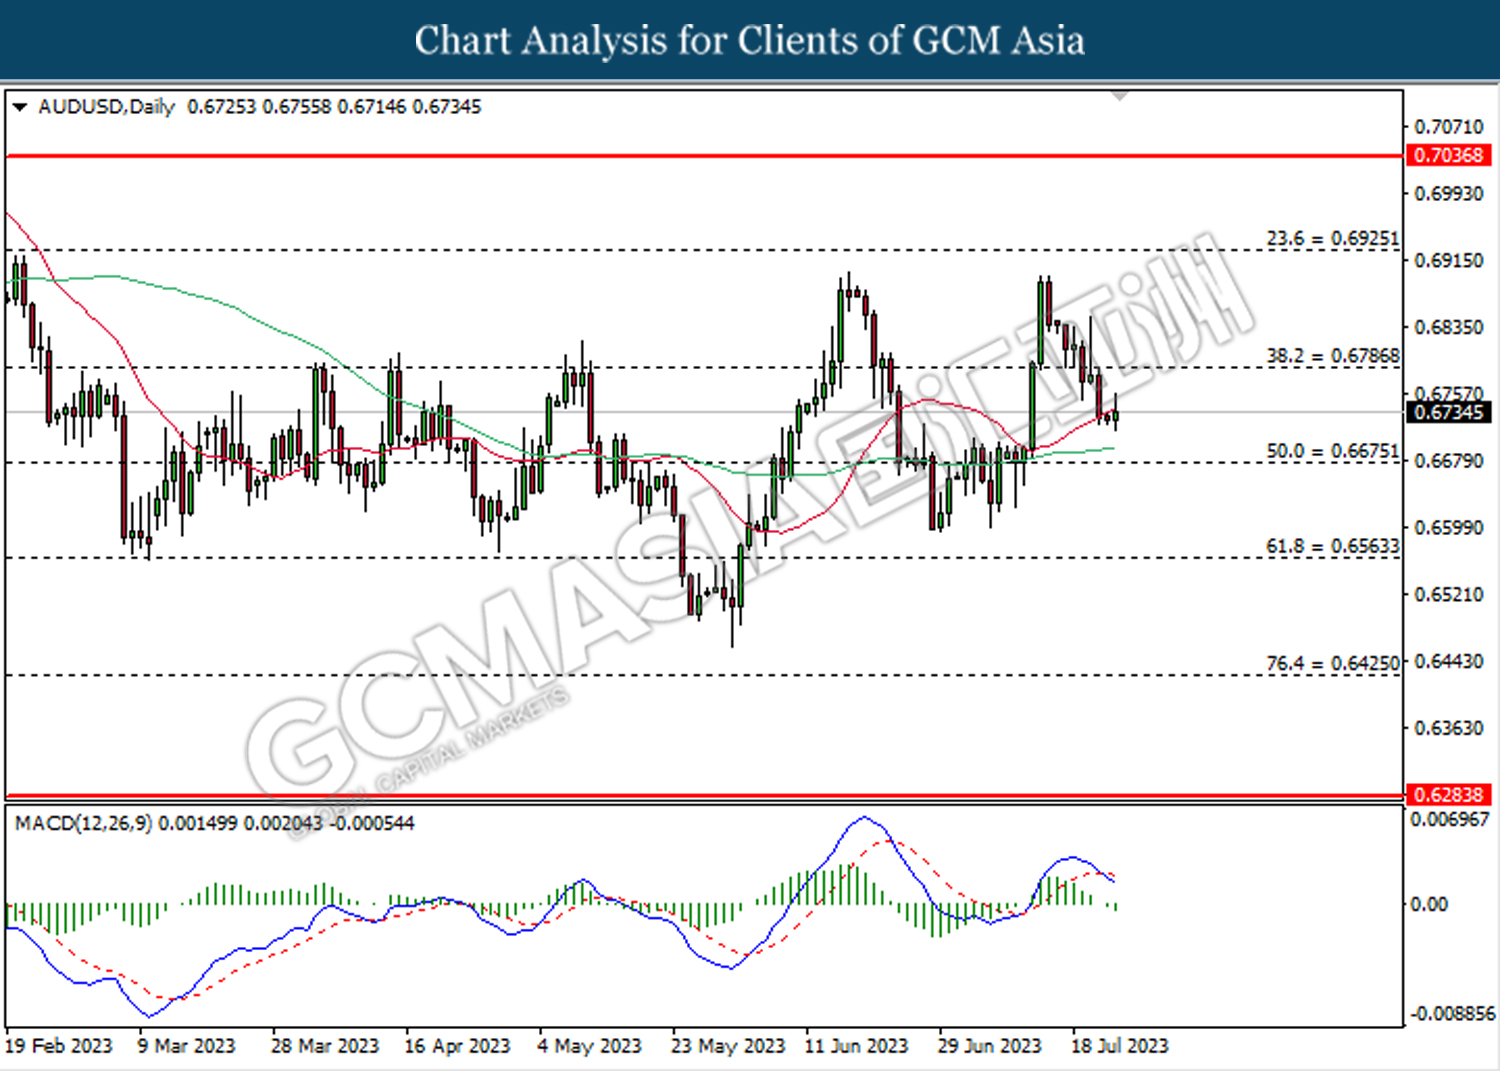Click the 0.65990 price axis value
The image size is (1500, 1071).
click(x=1449, y=527)
